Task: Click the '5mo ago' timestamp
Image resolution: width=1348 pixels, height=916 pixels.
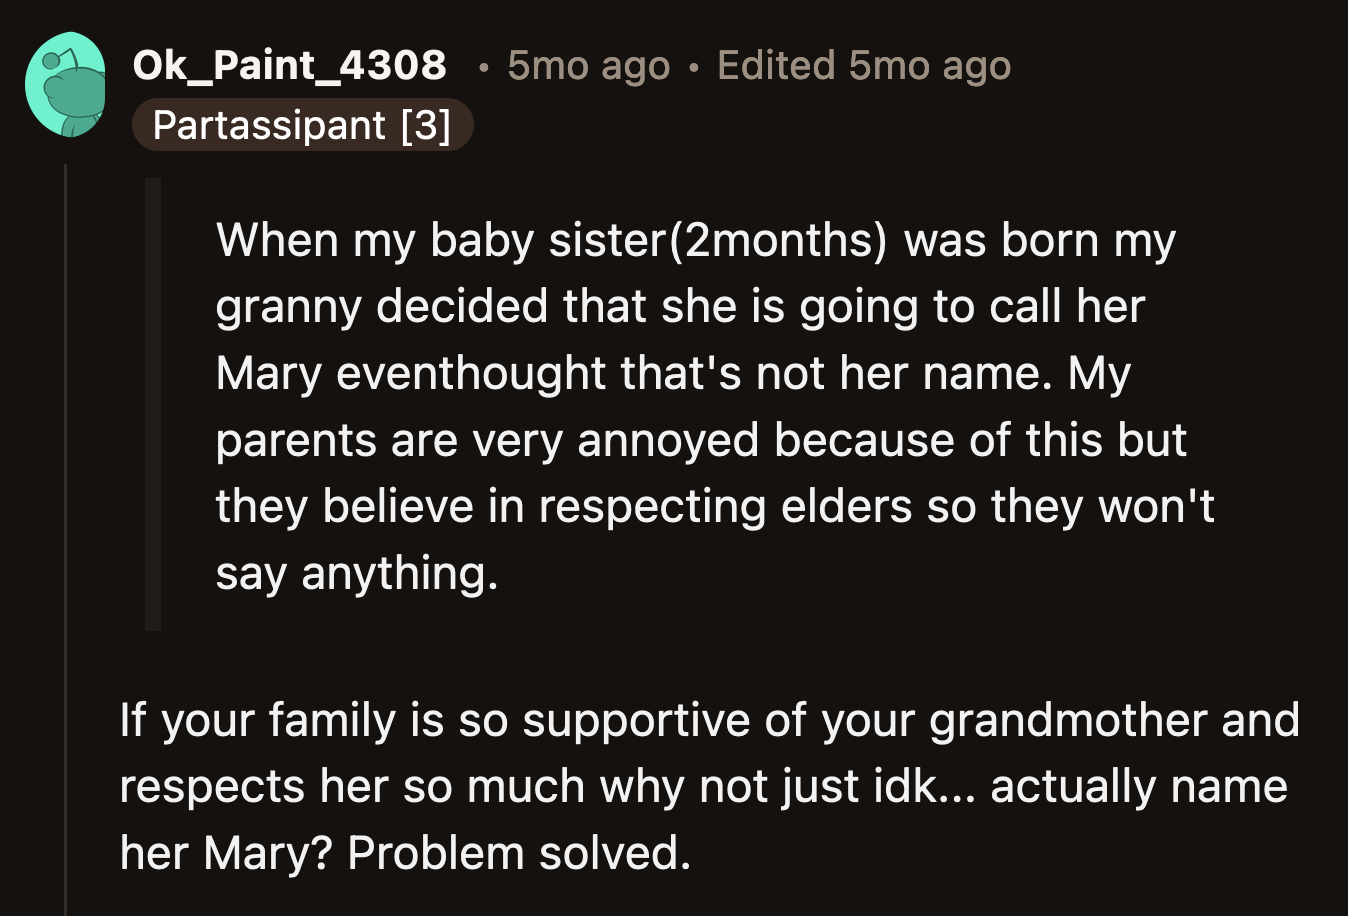Action: coord(588,65)
